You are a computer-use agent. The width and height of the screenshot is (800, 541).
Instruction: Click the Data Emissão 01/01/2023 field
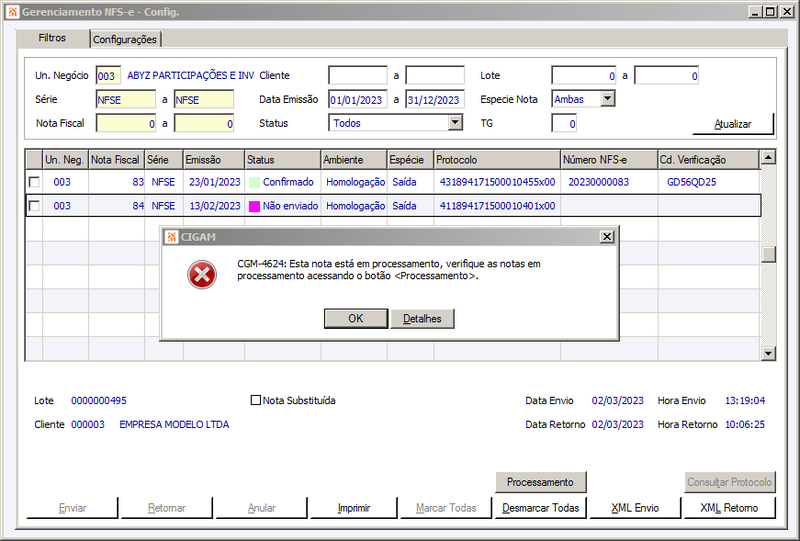point(358,100)
